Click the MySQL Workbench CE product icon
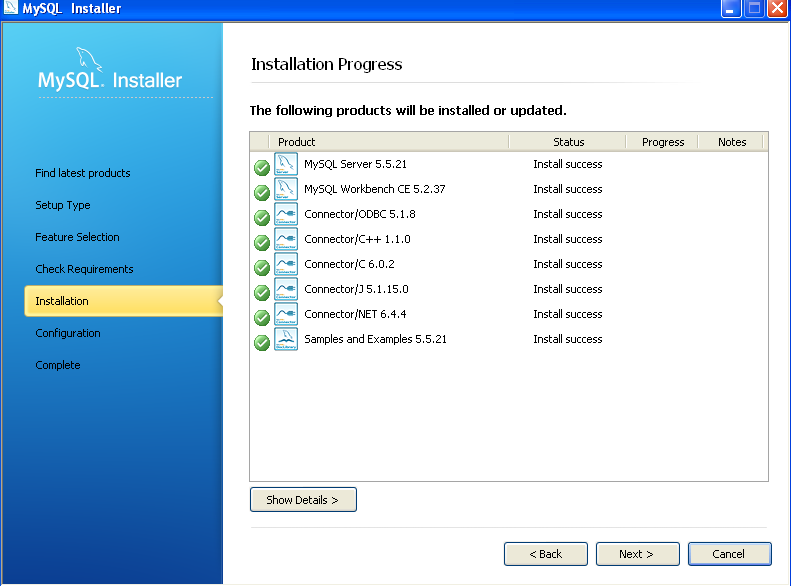This screenshot has height=586, width=791. click(x=286, y=189)
